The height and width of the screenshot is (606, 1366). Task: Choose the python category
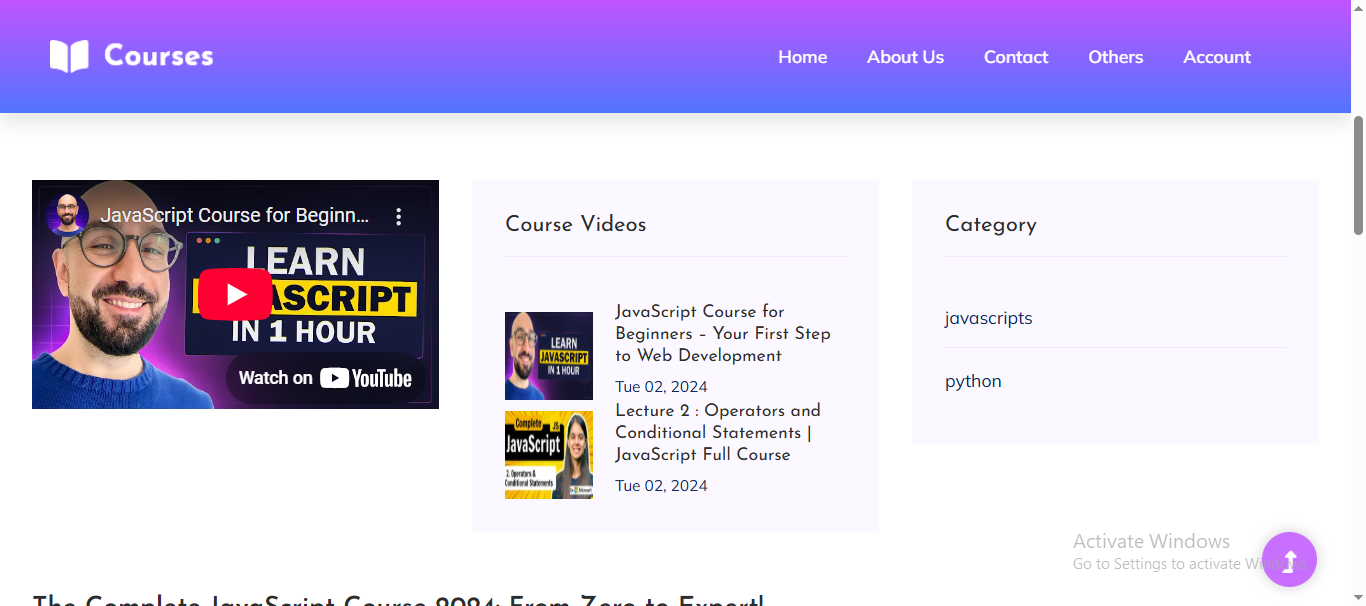click(972, 381)
